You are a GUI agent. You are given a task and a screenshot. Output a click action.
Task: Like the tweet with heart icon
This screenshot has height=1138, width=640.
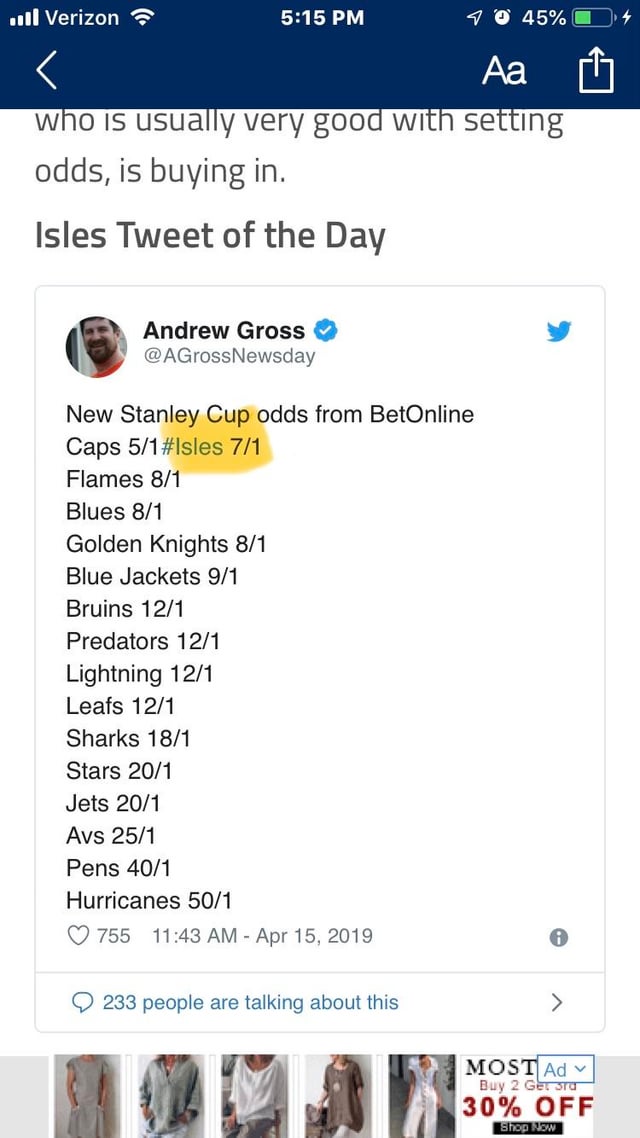(x=78, y=936)
